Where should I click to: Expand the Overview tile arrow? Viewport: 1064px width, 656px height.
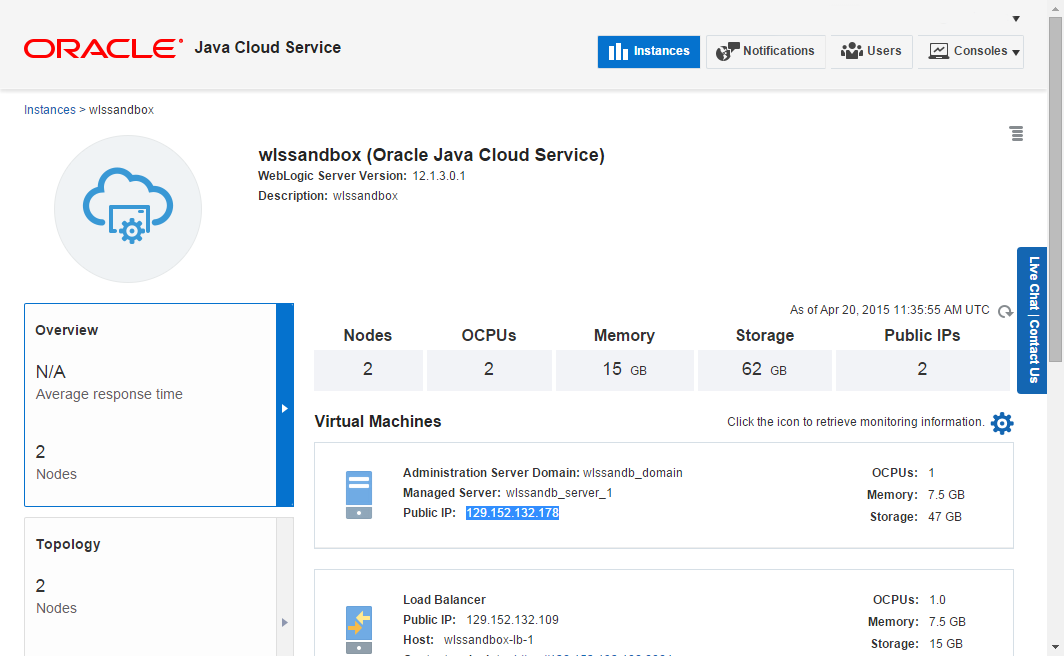click(x=285, y=408)
